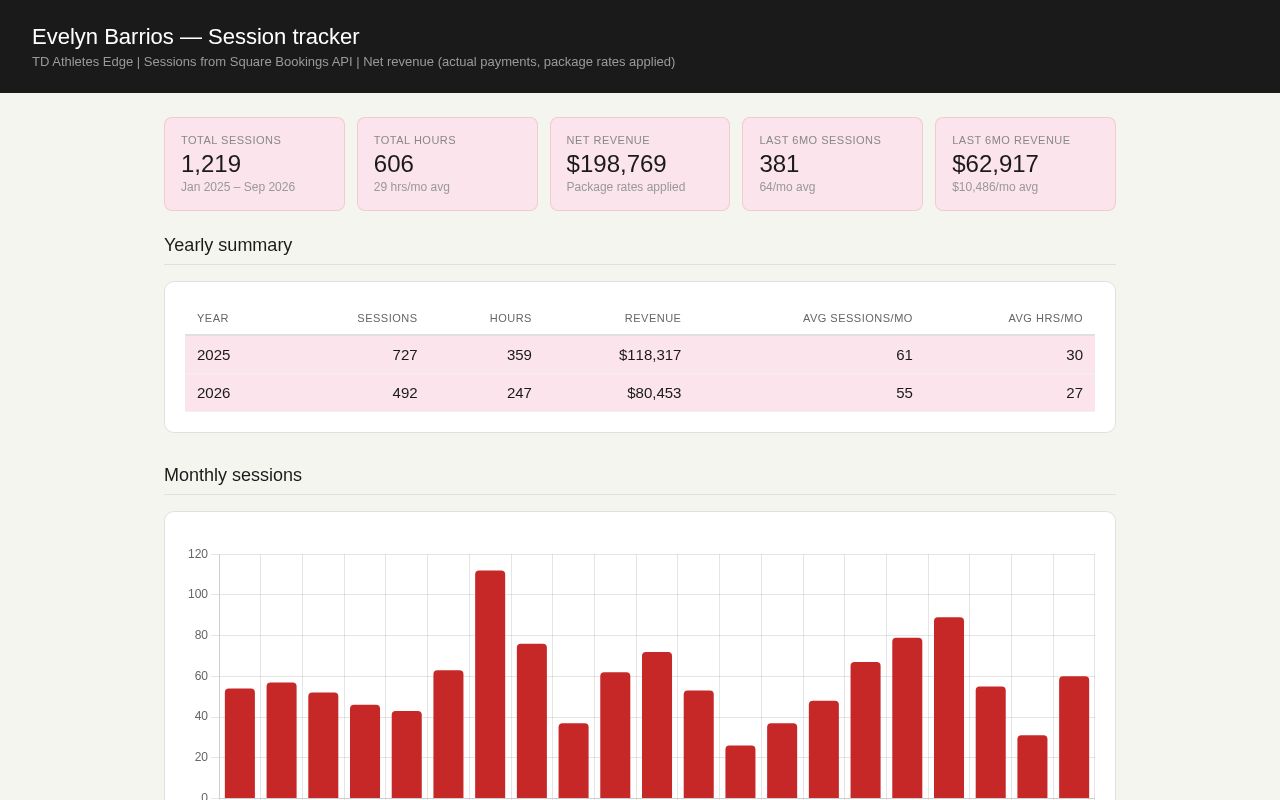The image size is (1280, 800).
Task: Click the 606 total hours value
Action: 394,164
